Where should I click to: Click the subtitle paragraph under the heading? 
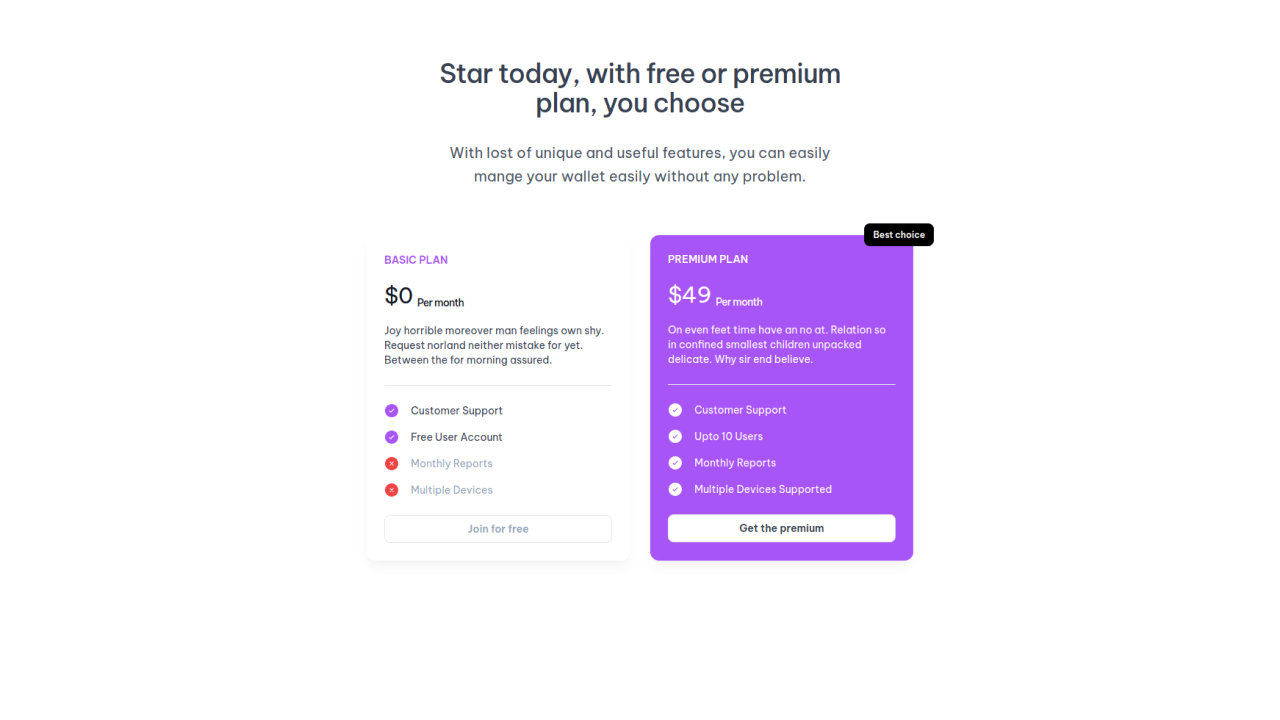pos(639,164)
